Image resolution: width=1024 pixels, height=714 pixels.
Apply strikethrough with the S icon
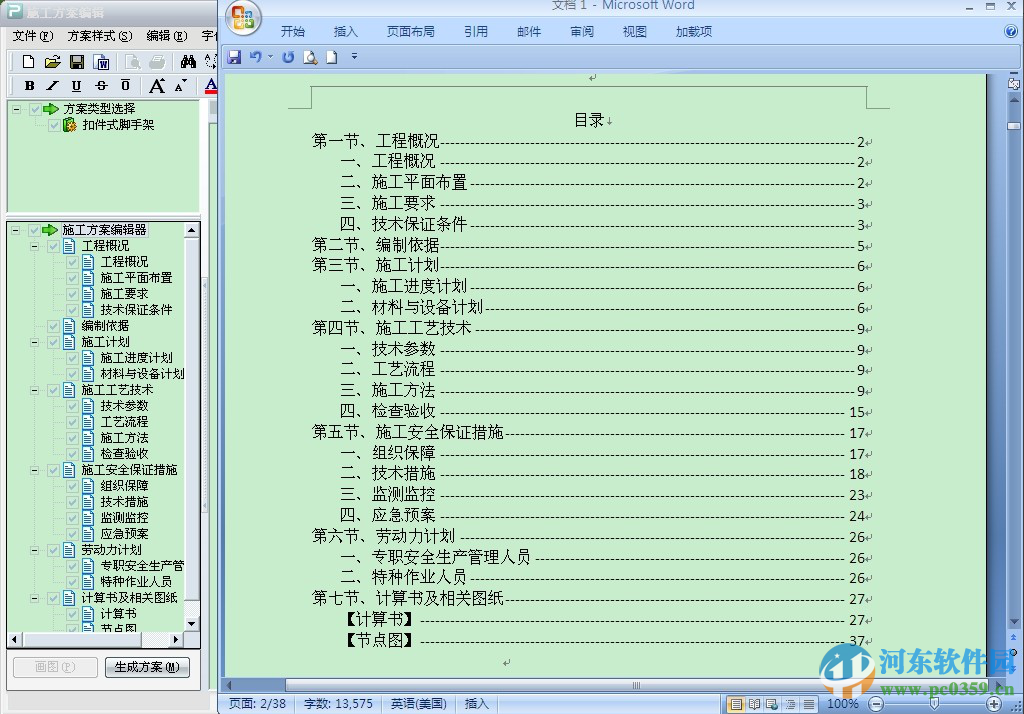[101, 86]
